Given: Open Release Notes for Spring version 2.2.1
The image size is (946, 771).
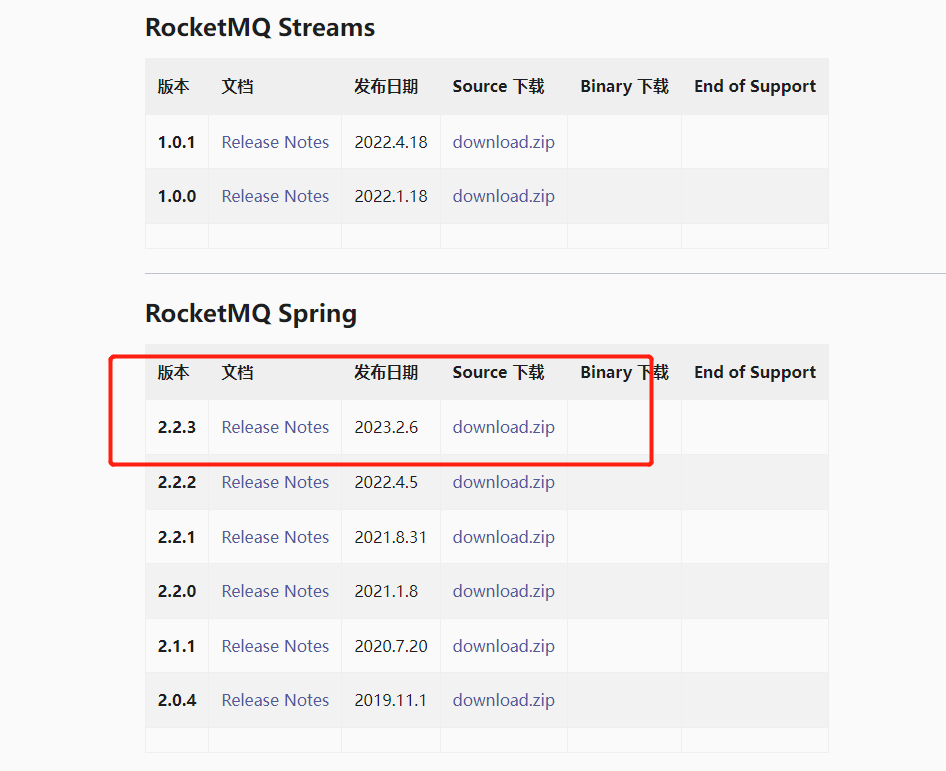Looking at the screenshot, I should pyautogui.click(x=275, y=538).
